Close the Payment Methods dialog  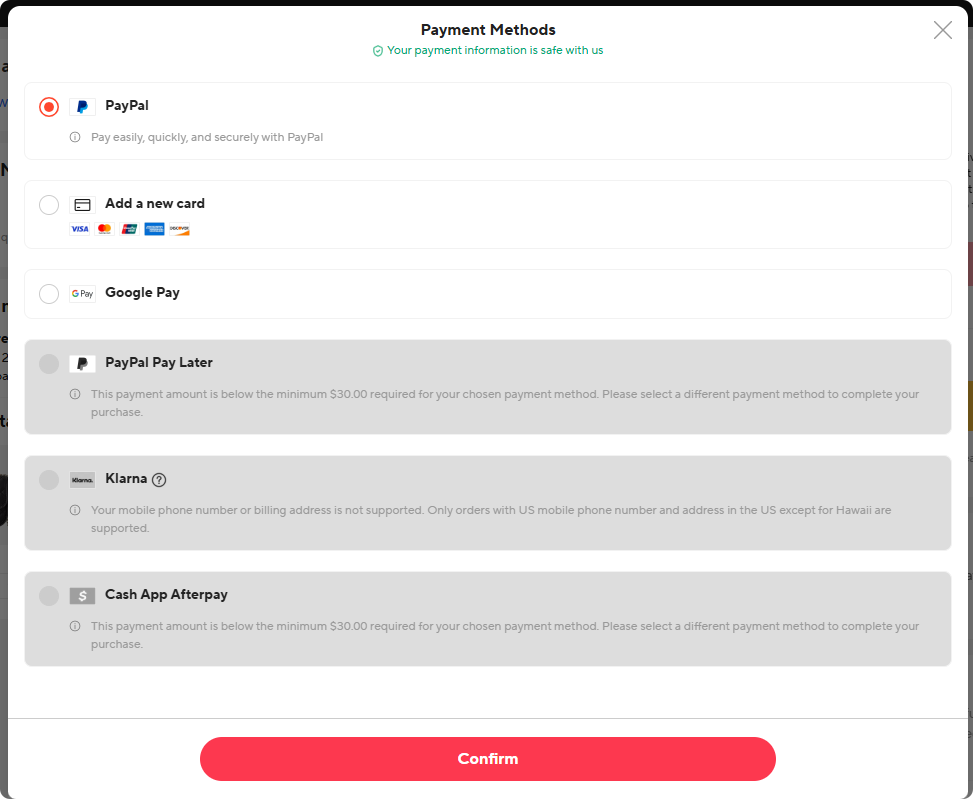(942, 30)
